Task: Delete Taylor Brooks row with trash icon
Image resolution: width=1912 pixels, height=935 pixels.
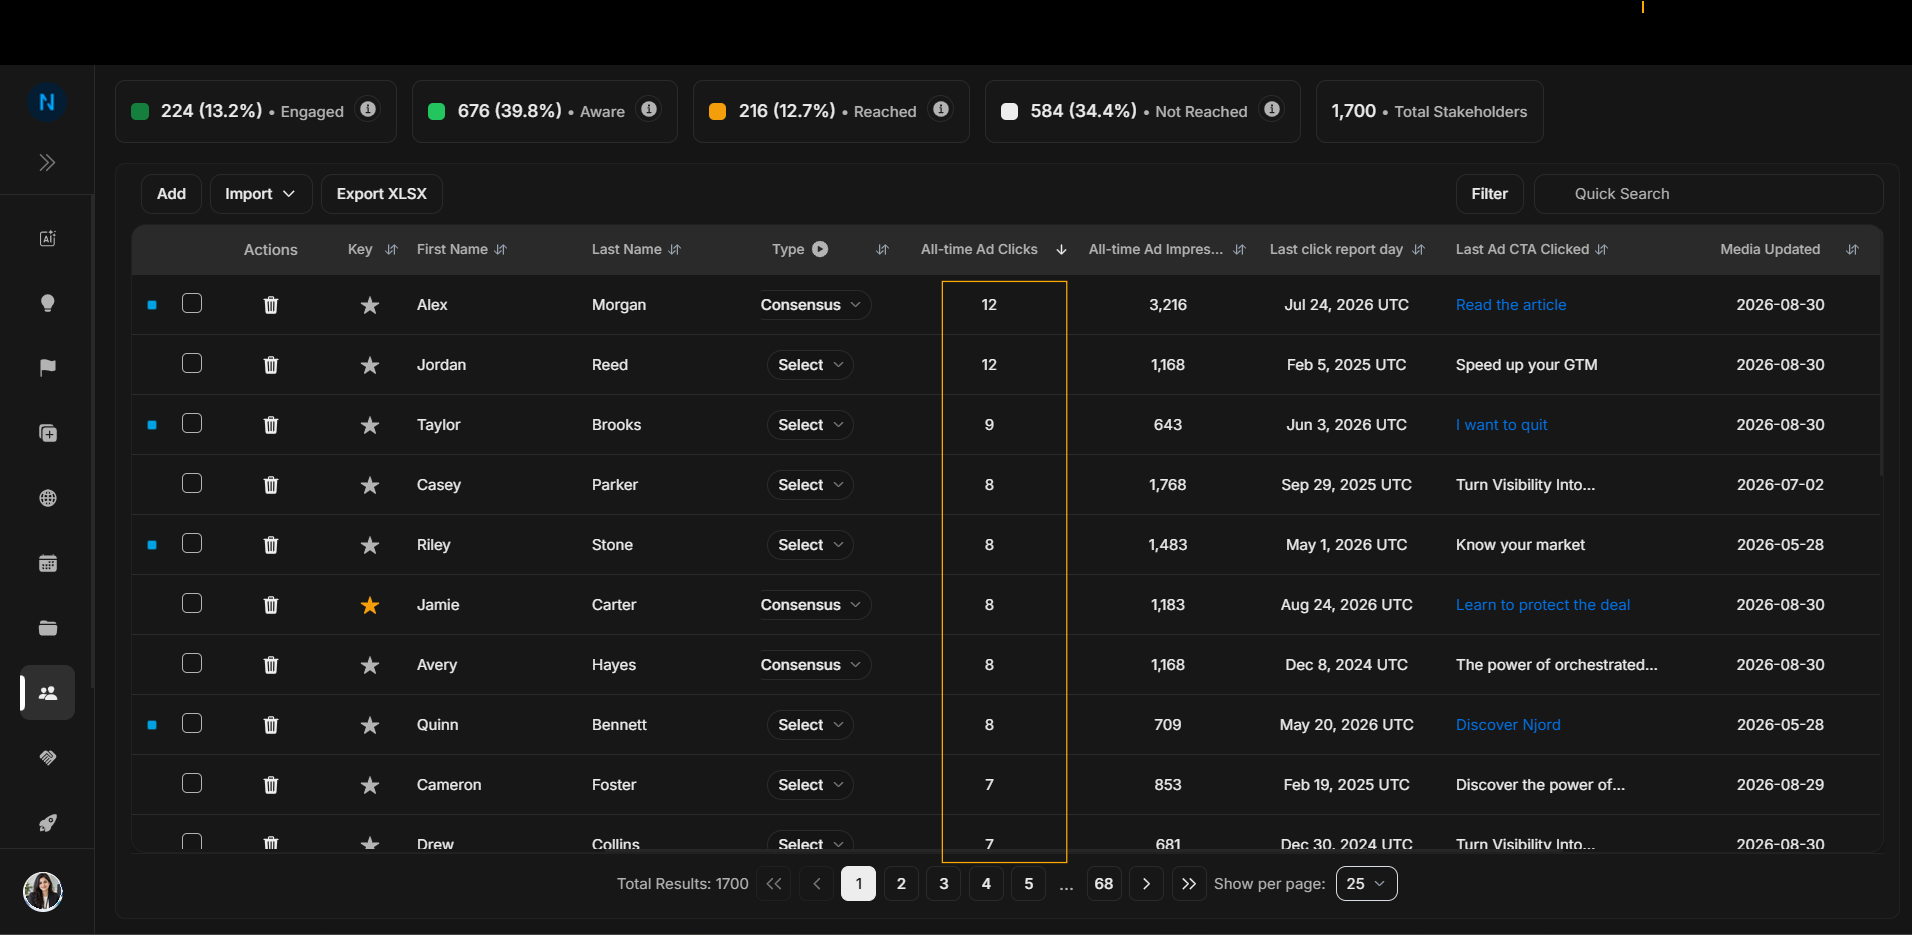Action: click(270, 425)
